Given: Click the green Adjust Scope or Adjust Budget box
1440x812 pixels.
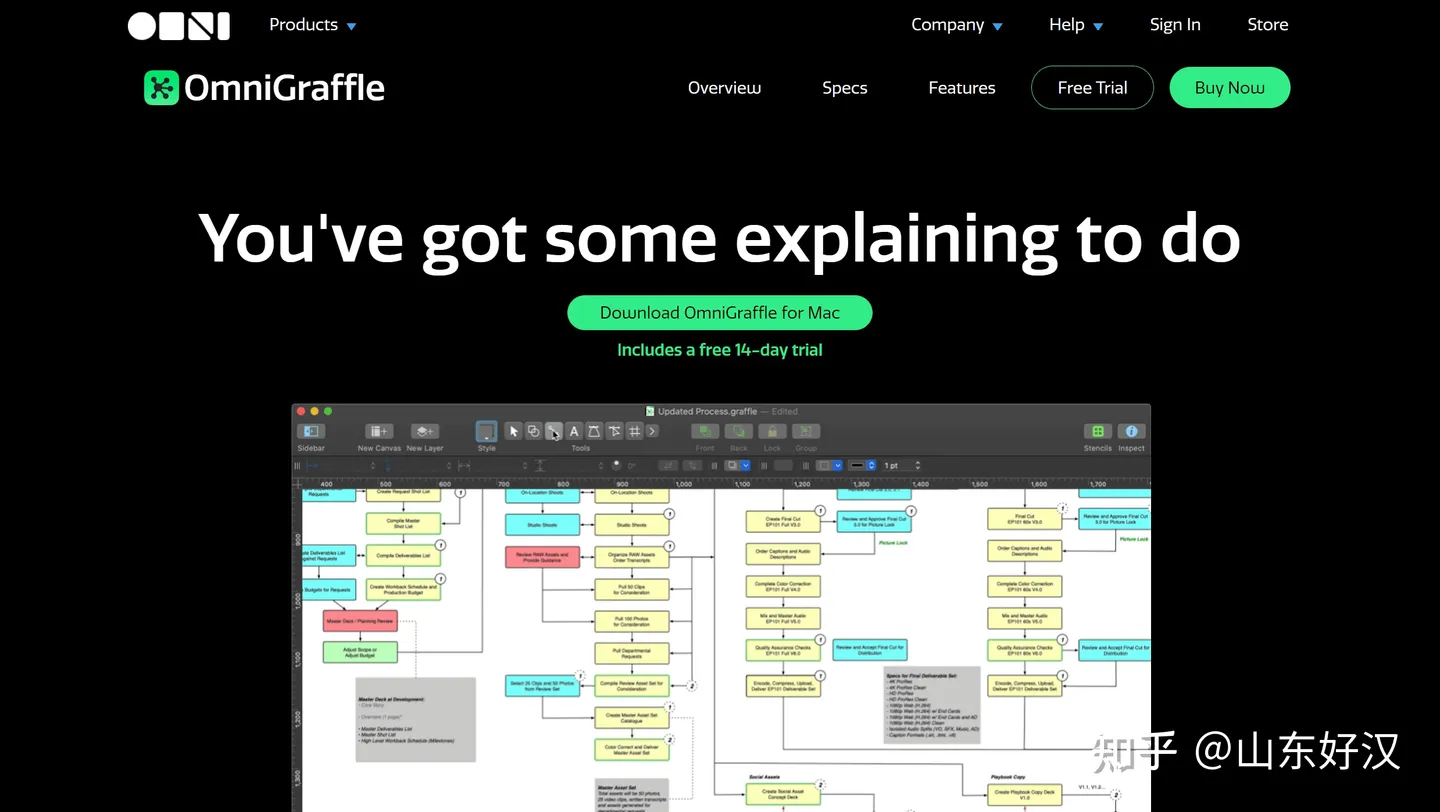Looking at the screenshot, I should [360, 652].
